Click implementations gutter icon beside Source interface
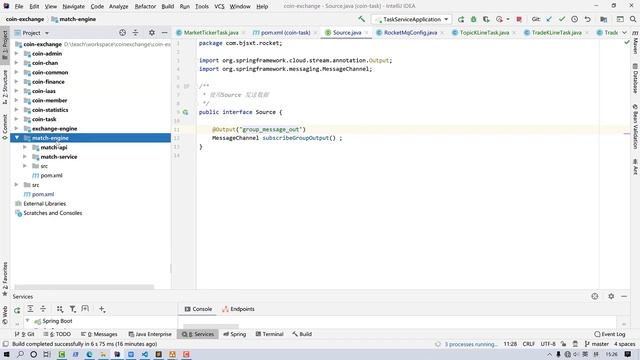The width and height of the screenshot is (640, 360). coord(186,112)
